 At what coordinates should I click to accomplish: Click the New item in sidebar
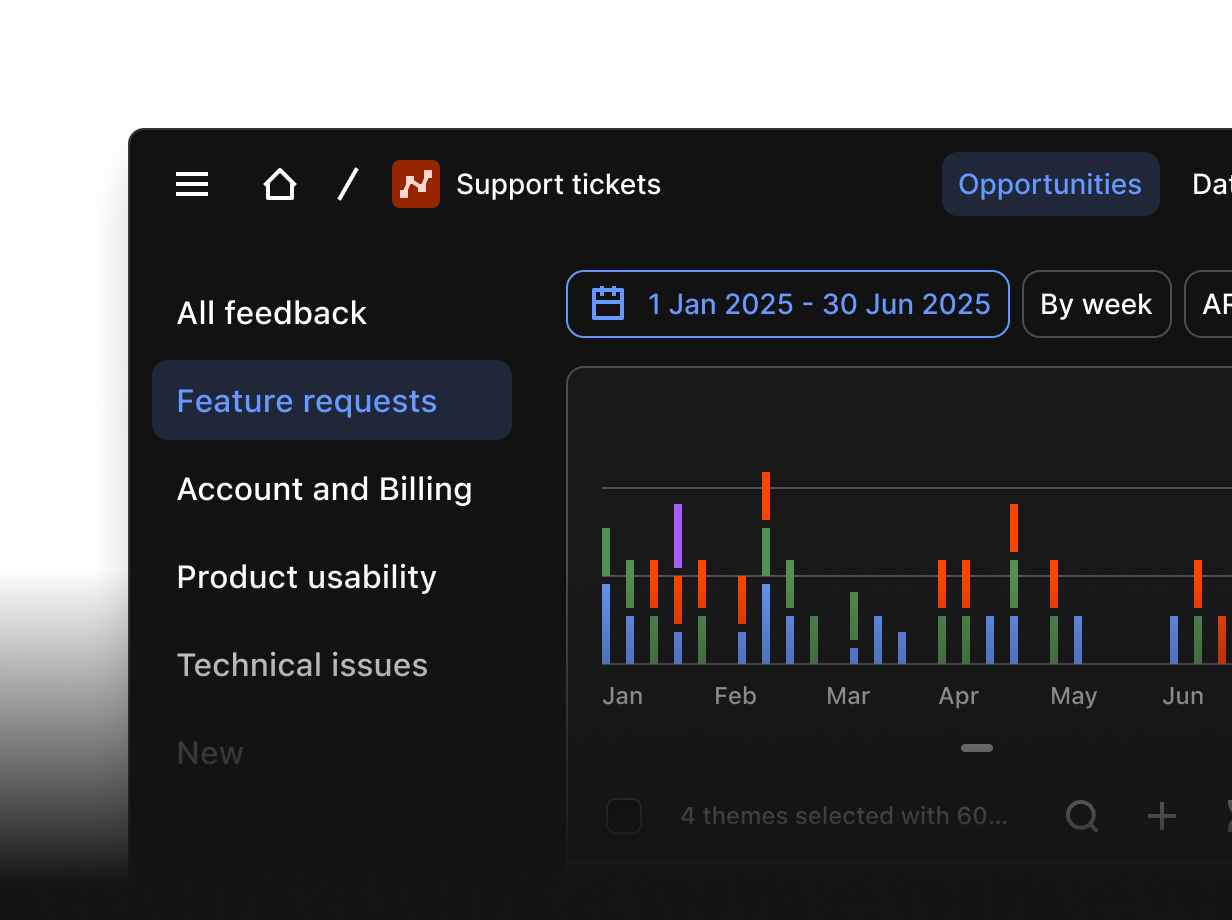(210, 753)
